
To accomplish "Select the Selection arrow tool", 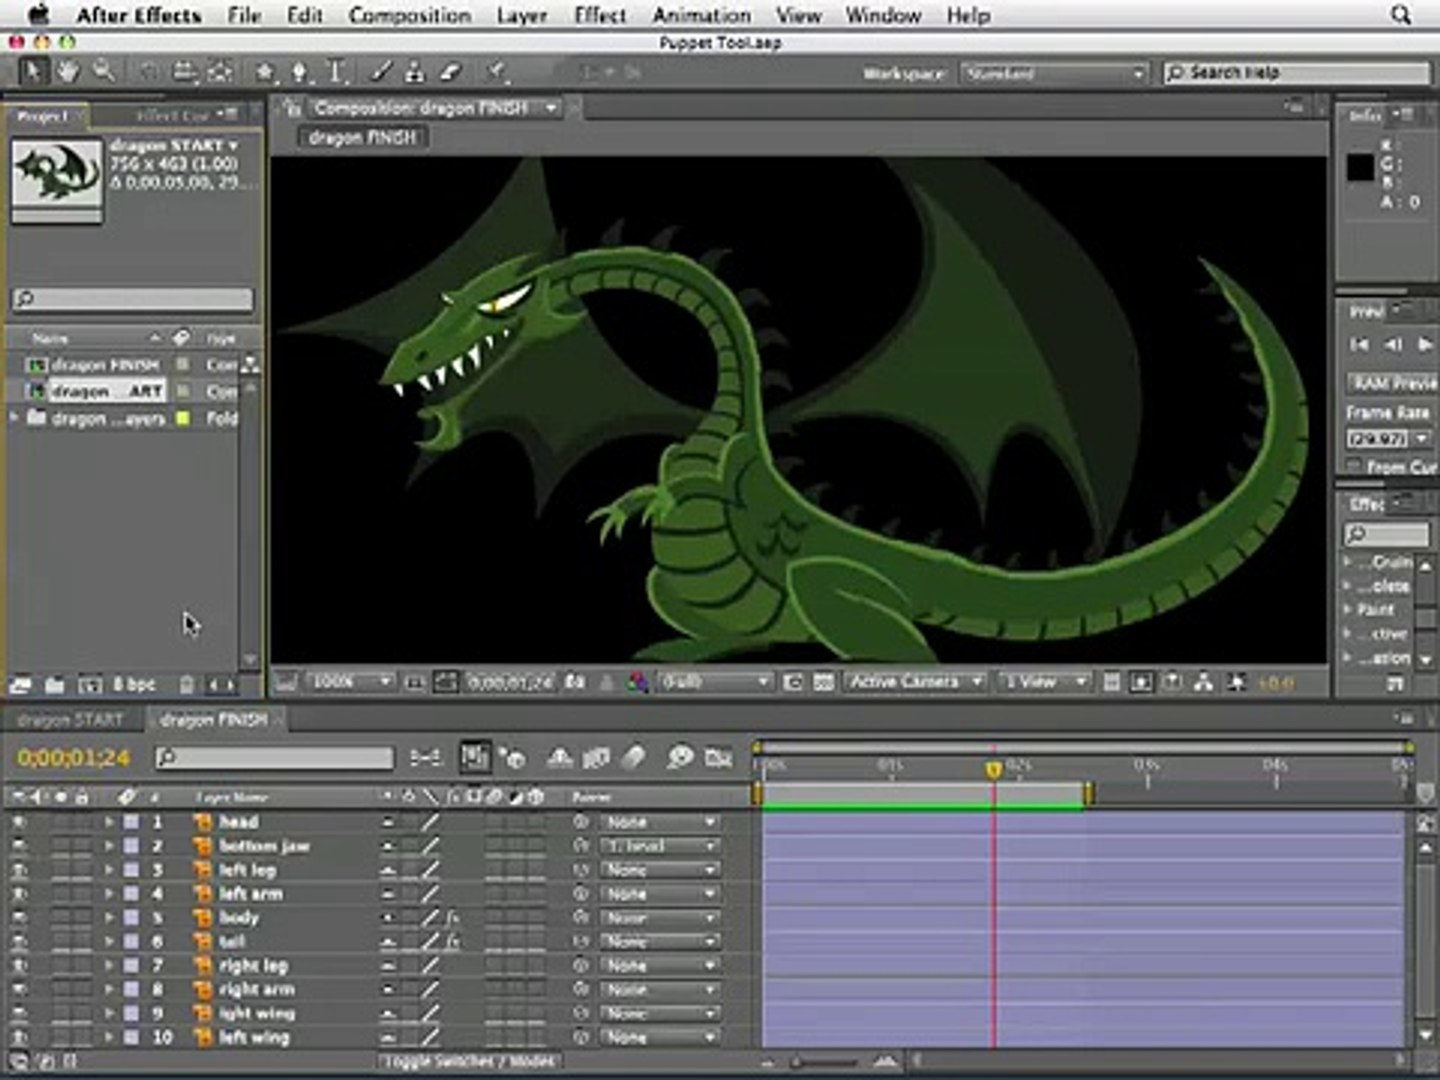I will click(x=32, y=71).
